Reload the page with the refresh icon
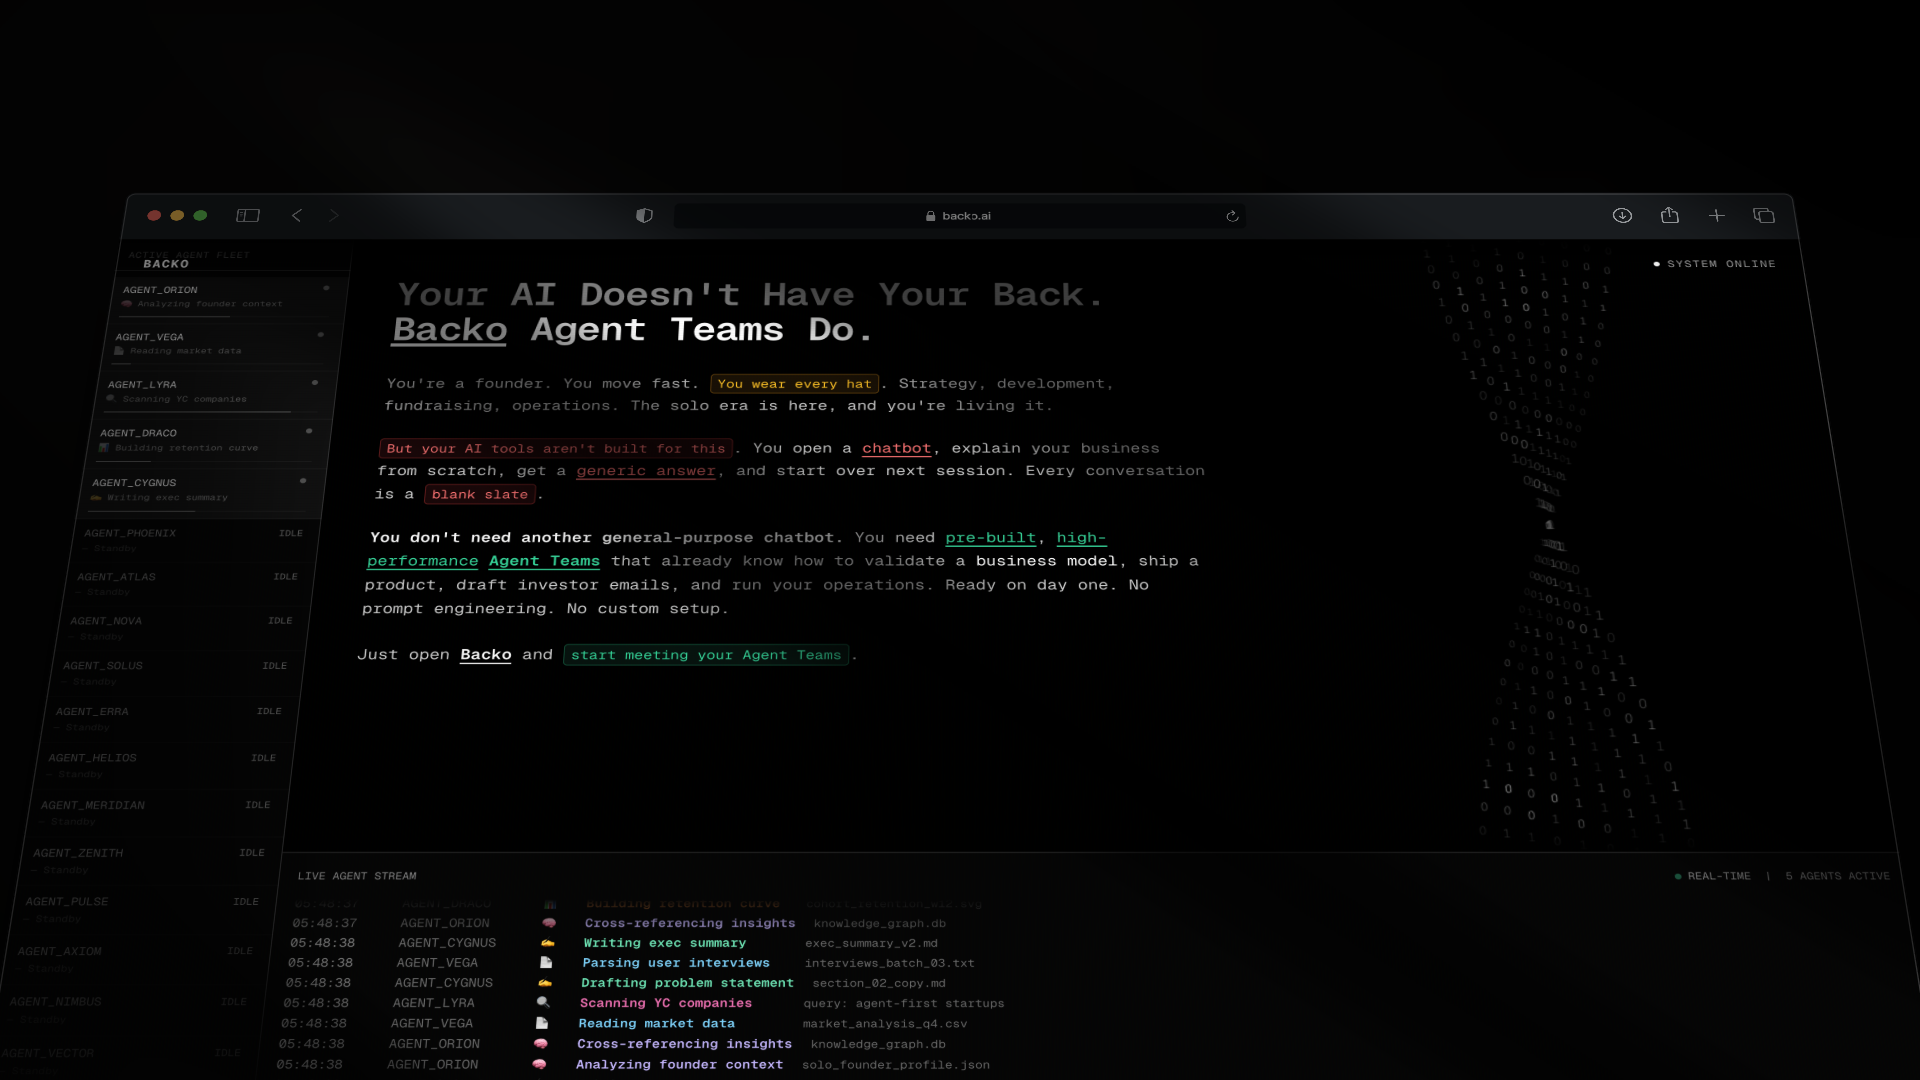This screenshot has height=1080, width=1920. (x=1232, y=216)
